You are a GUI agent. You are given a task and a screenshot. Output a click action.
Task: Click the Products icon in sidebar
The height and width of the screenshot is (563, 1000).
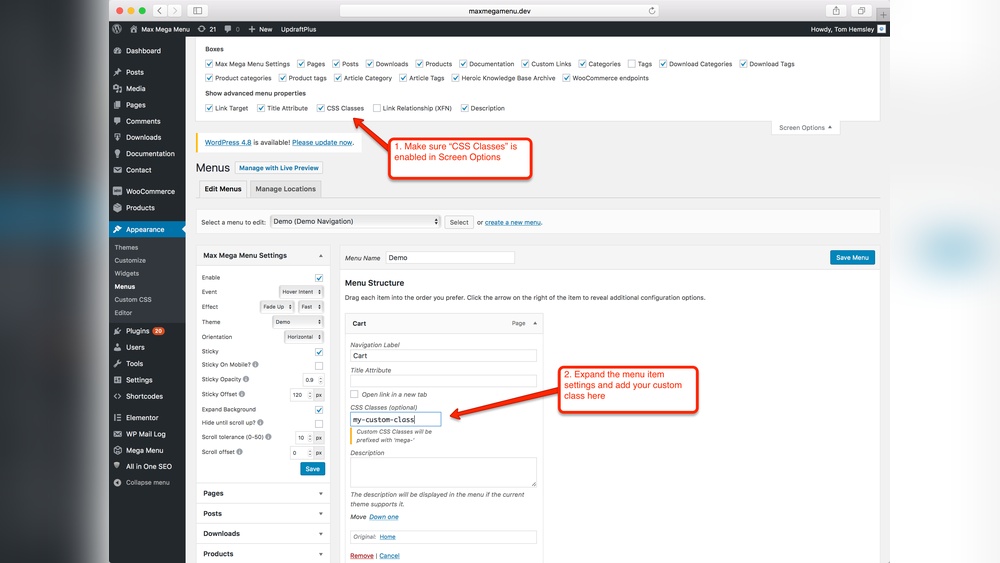[117, 207]
